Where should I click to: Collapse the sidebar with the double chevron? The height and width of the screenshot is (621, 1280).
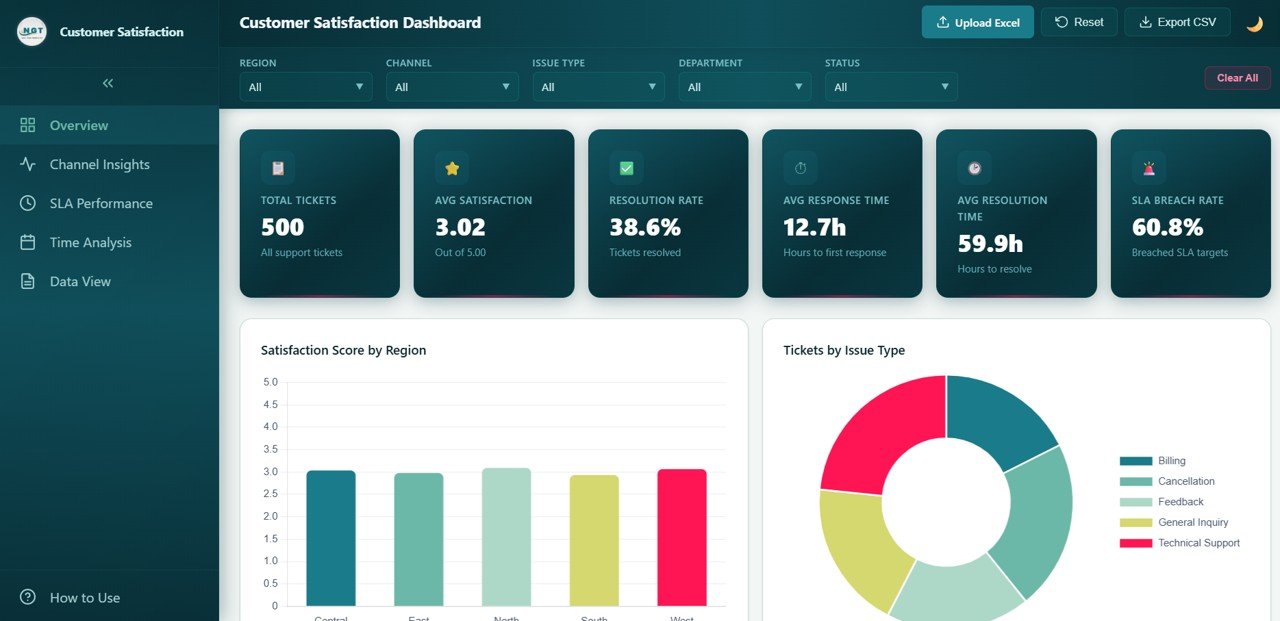point(107,83)
